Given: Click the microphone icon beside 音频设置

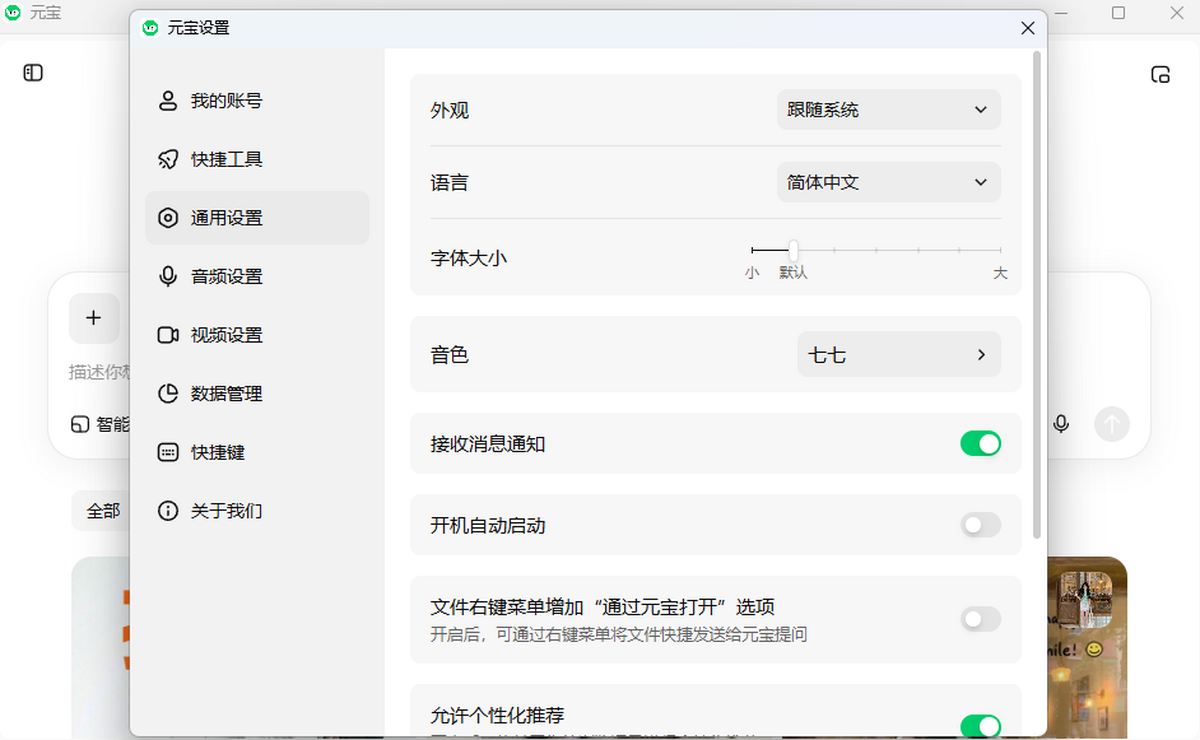Looking at the screenshot, I should (x=168, y=276).
